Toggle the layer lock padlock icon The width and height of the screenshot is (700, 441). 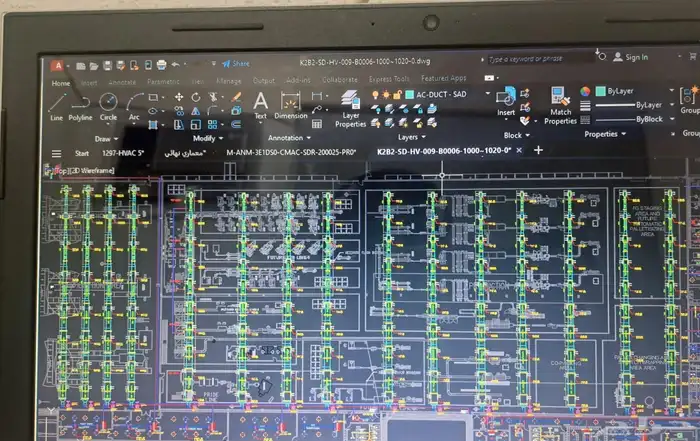click(397, 94)
